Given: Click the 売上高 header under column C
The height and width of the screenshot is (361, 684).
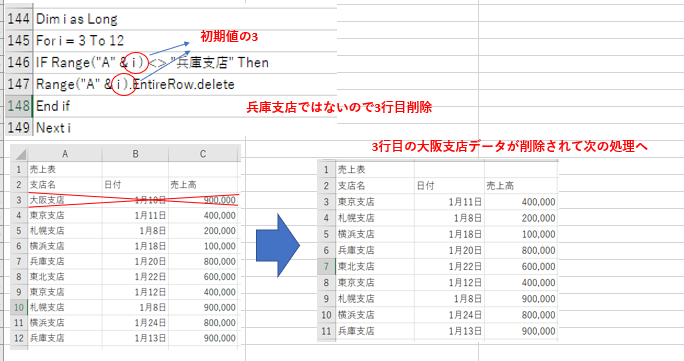Looking at the screenshot, I should tap(203, 185).
